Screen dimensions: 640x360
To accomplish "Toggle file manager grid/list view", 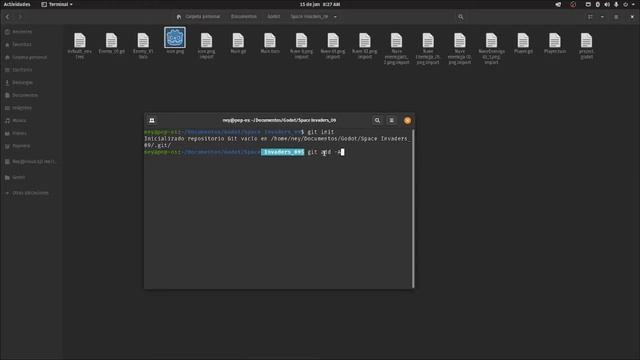I will 590,17.
